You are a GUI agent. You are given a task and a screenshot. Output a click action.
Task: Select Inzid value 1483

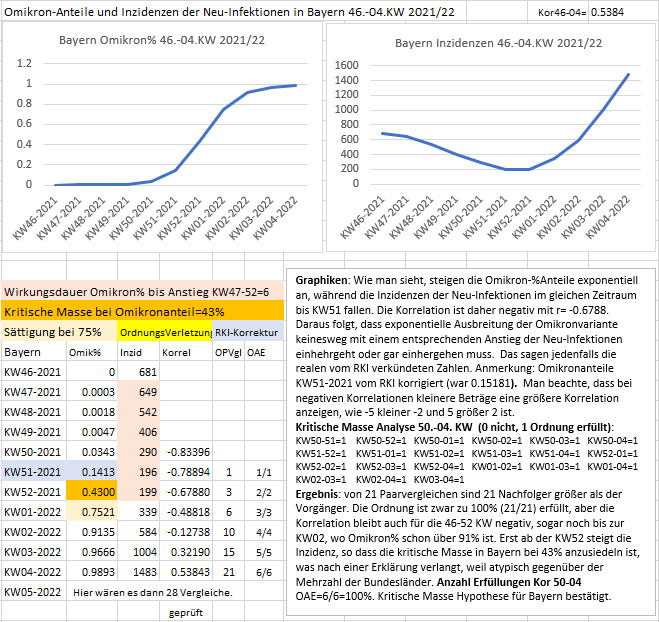coord(138,572)
